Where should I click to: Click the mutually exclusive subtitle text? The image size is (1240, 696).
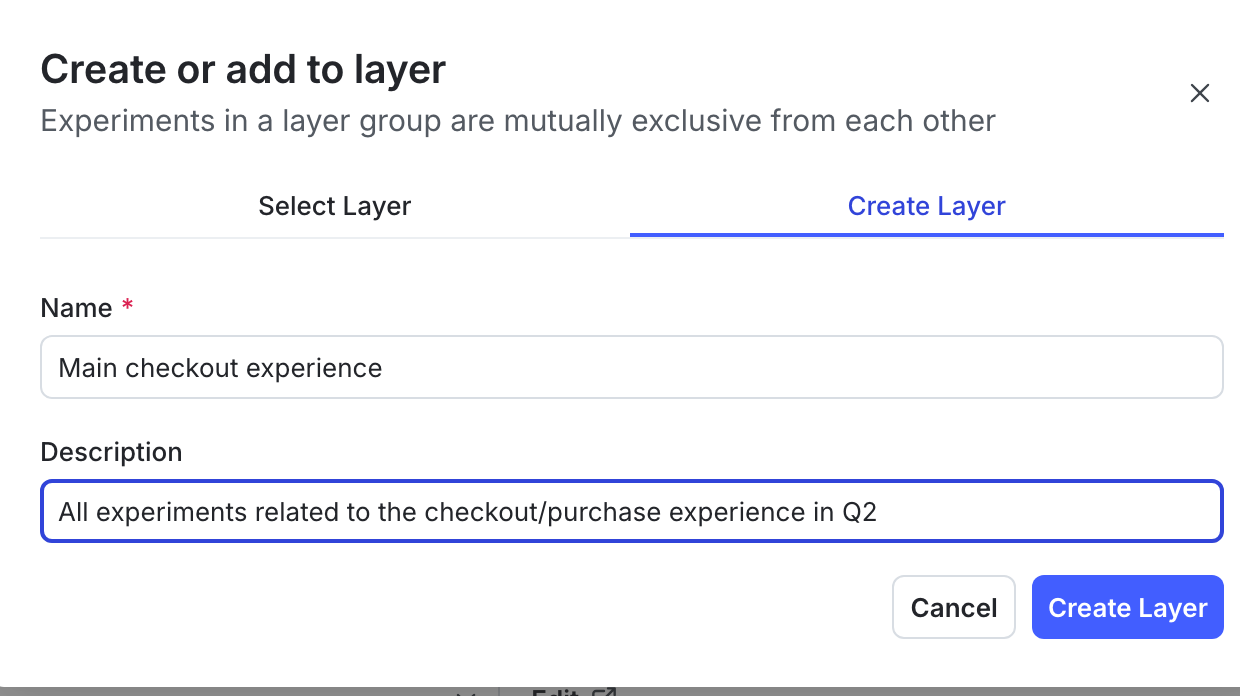point(517,120)
